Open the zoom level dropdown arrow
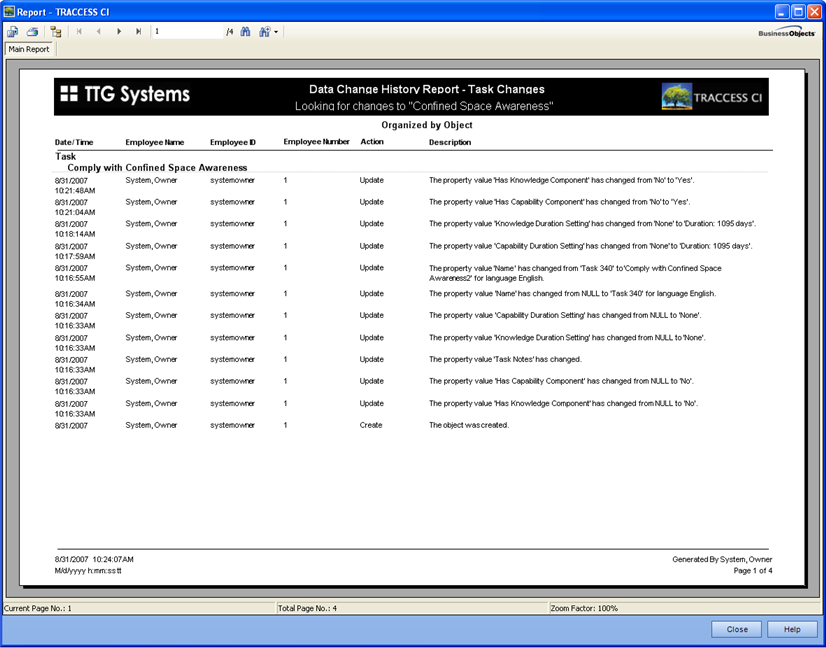 coord(276,33)
